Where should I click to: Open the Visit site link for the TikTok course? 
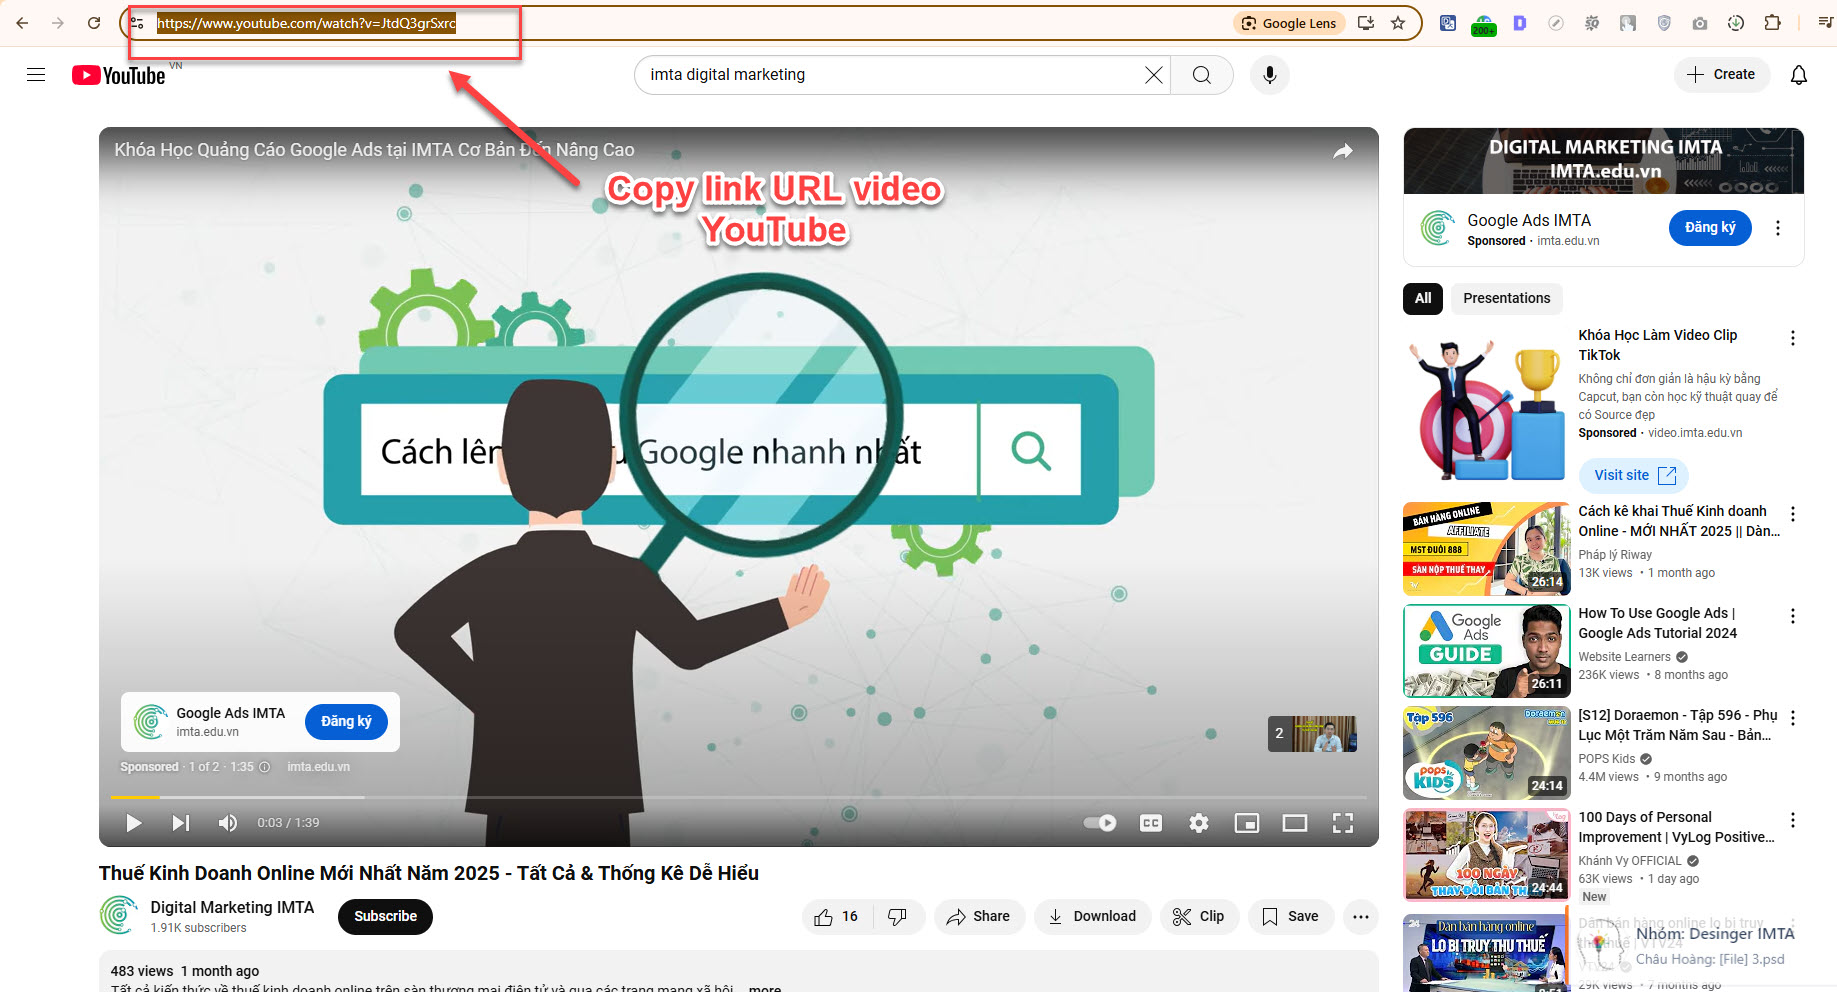click(1634, 475)
